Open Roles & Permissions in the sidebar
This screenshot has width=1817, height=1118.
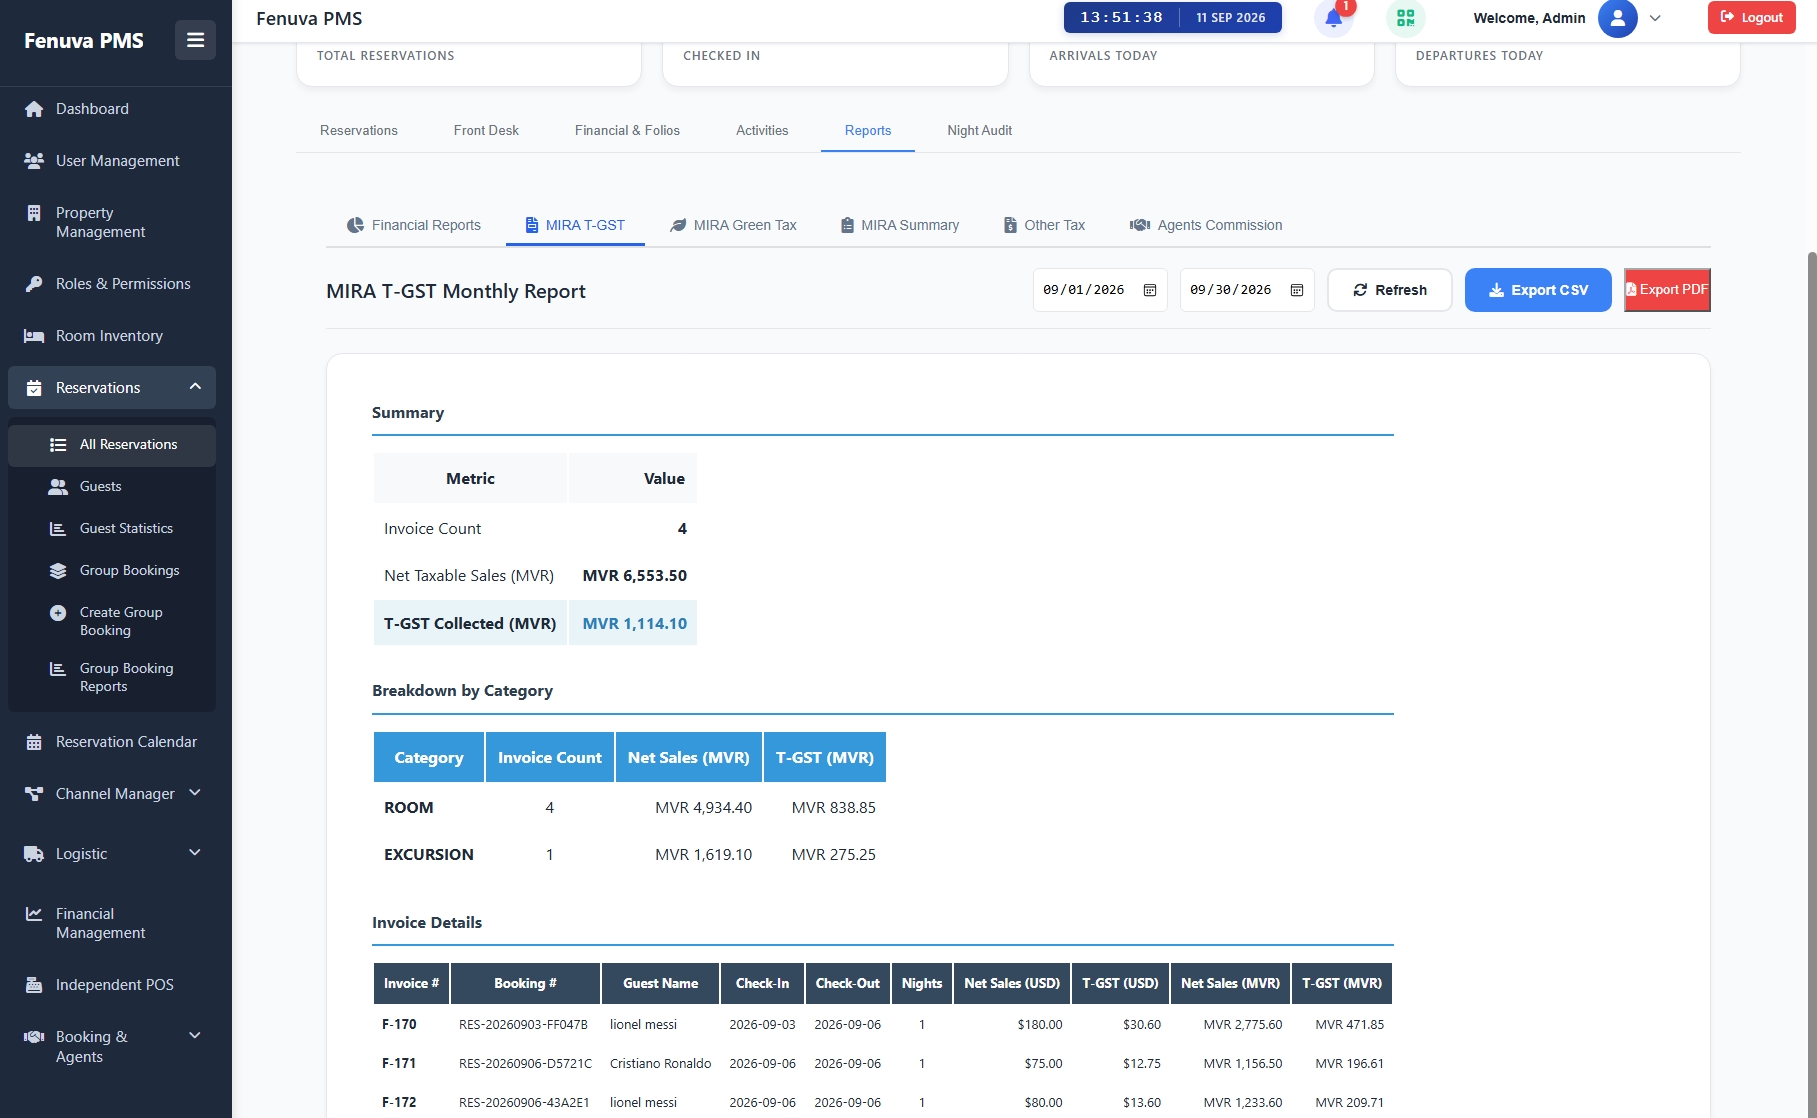[116, 284]
